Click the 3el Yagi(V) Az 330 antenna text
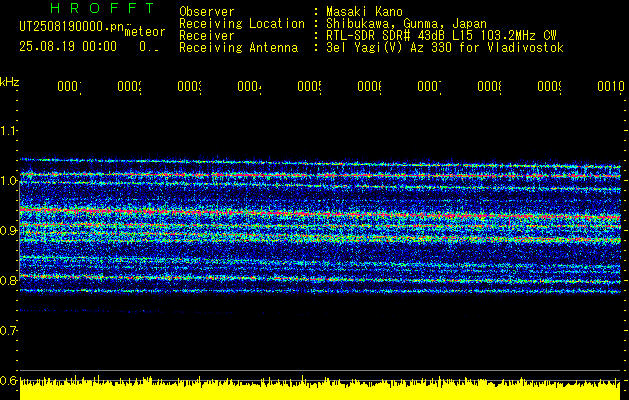The height and width of the screenshot is (400, 629). [x=445, y=48]
